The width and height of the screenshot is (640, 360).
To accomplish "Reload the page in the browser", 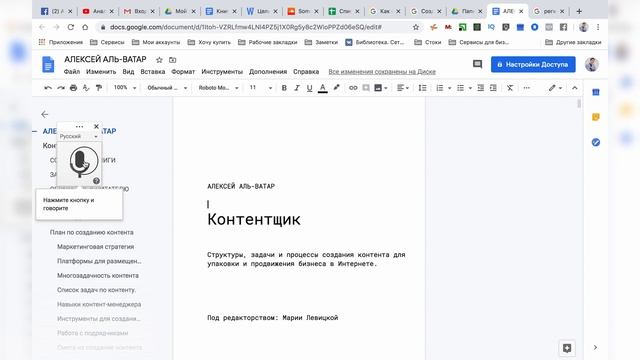I will tap(71, 27).
